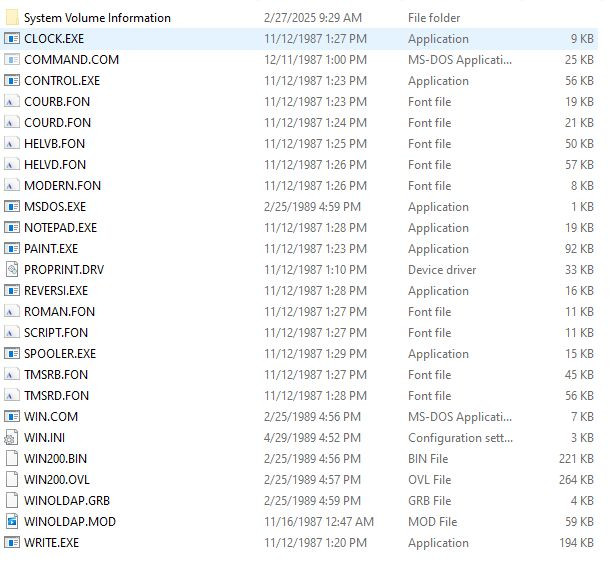Click the 33 KB size value
This screenshot has width=614, height=562.
[579, 269]
